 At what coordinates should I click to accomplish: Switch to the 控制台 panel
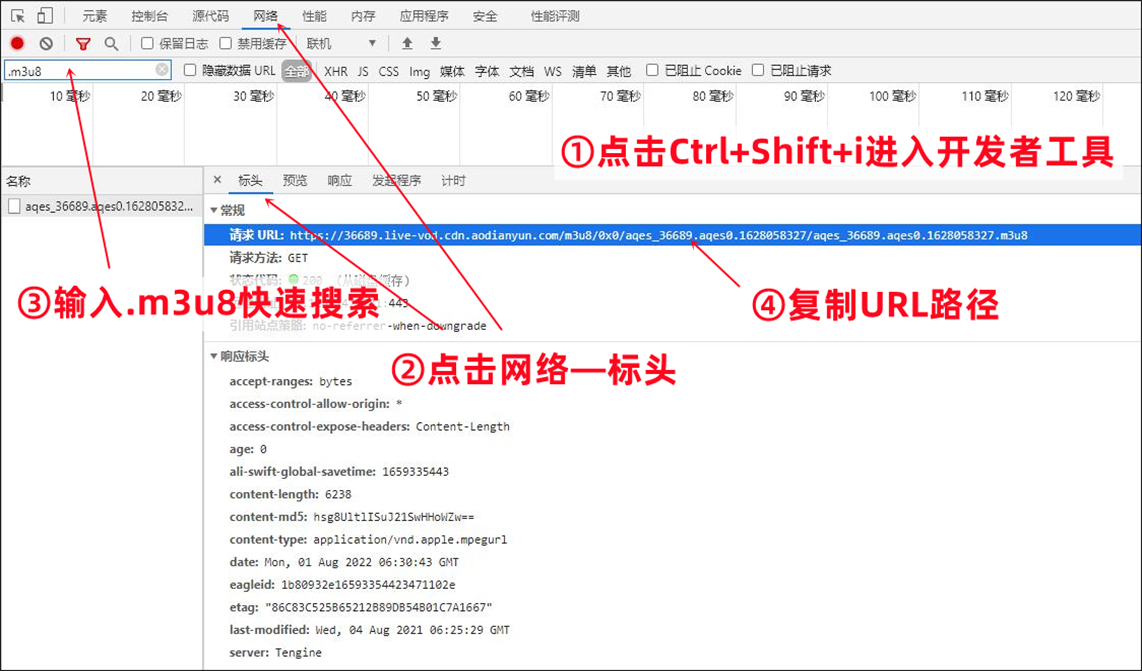click(148, 15)
